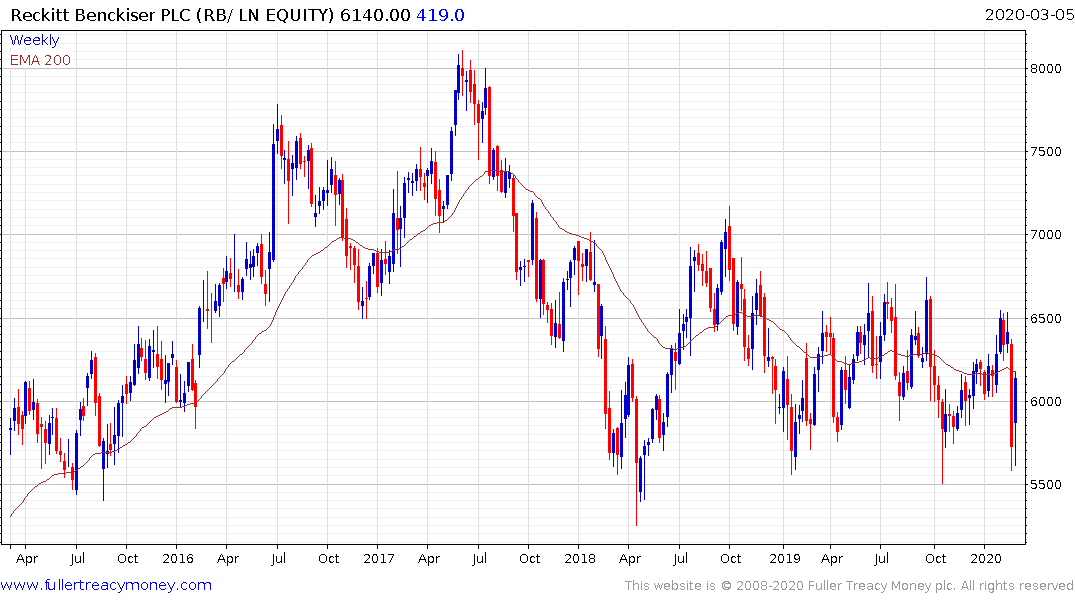
Task: Select the 419.0 change value
Action: [440, 15]
